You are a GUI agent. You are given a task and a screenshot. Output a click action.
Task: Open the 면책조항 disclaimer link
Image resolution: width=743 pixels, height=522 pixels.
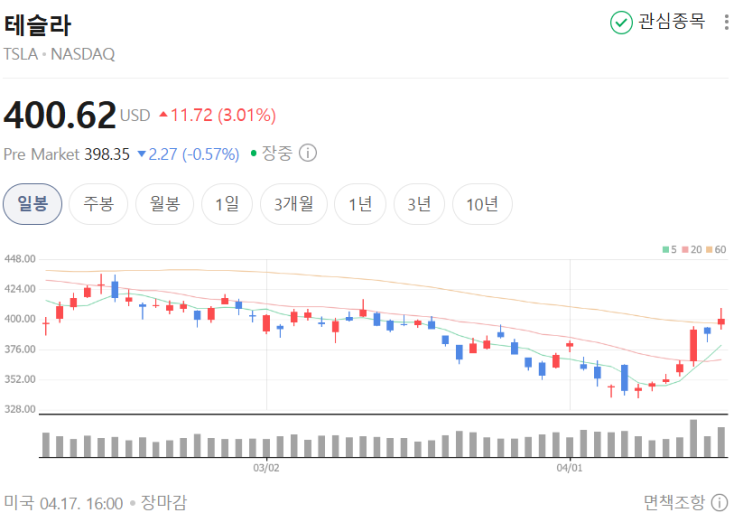(674, 503)
